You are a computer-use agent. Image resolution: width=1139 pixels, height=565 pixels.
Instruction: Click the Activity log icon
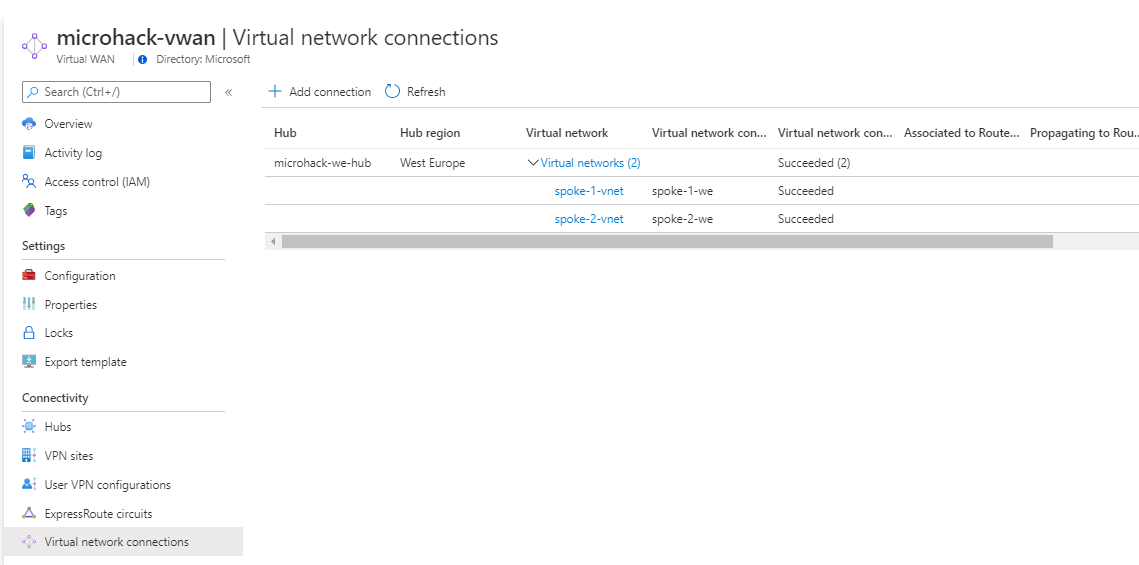29,153
